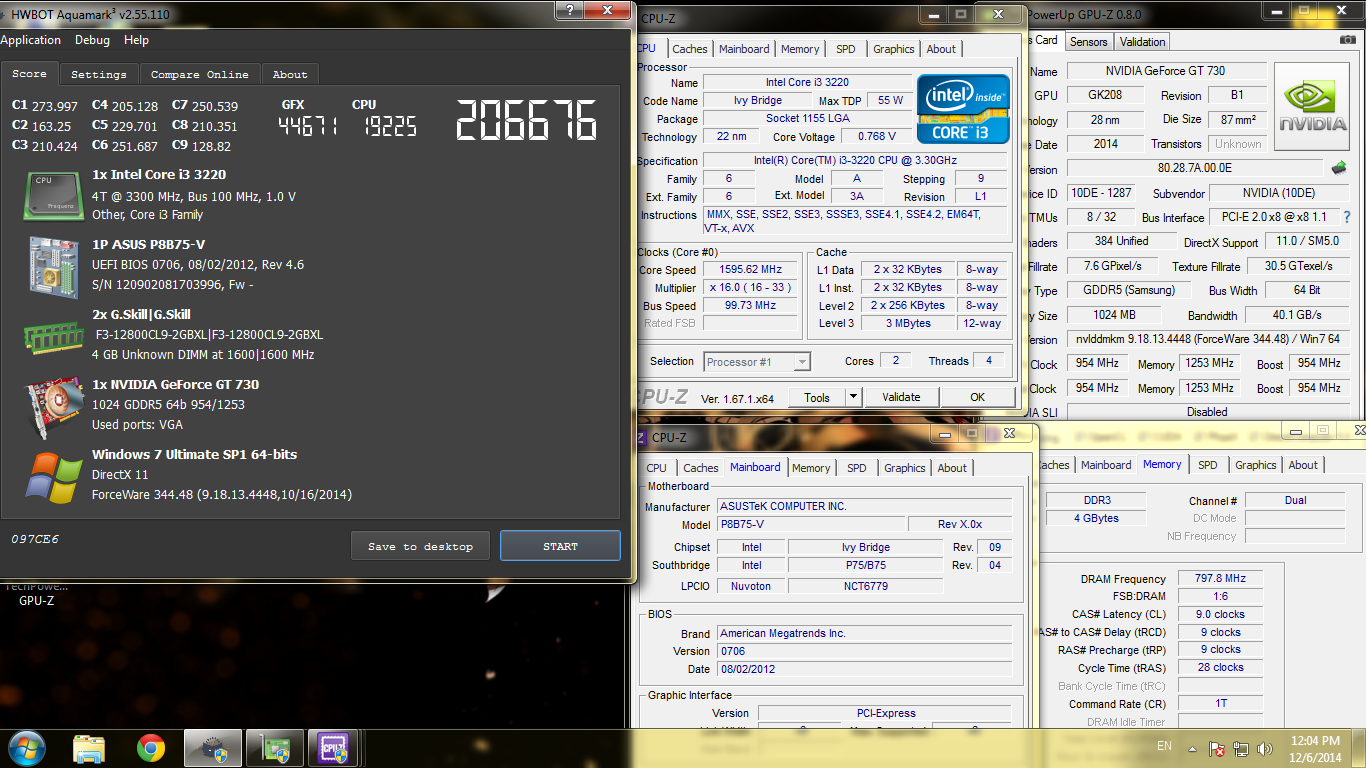This screenshot has height=768, width=1366.
Task: Click the Tools button in CPU-Z
Action: pos(817,397)
